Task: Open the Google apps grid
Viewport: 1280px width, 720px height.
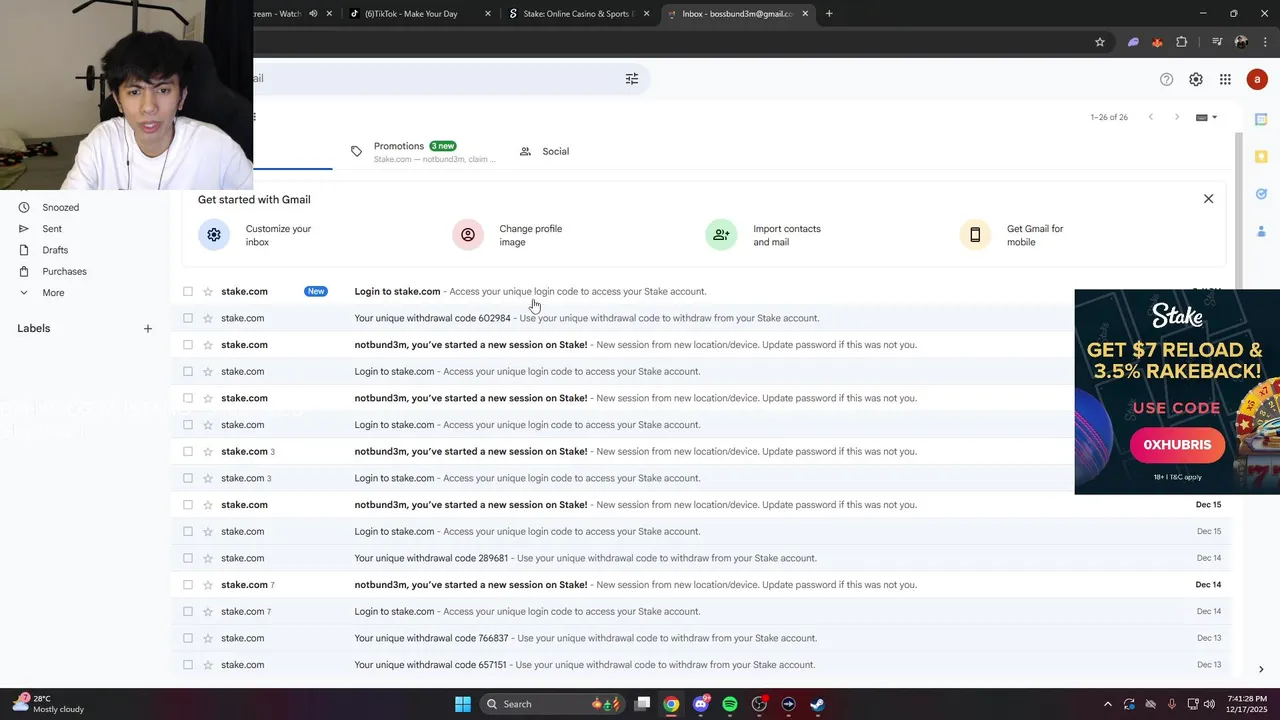Action: point(1225,79)
